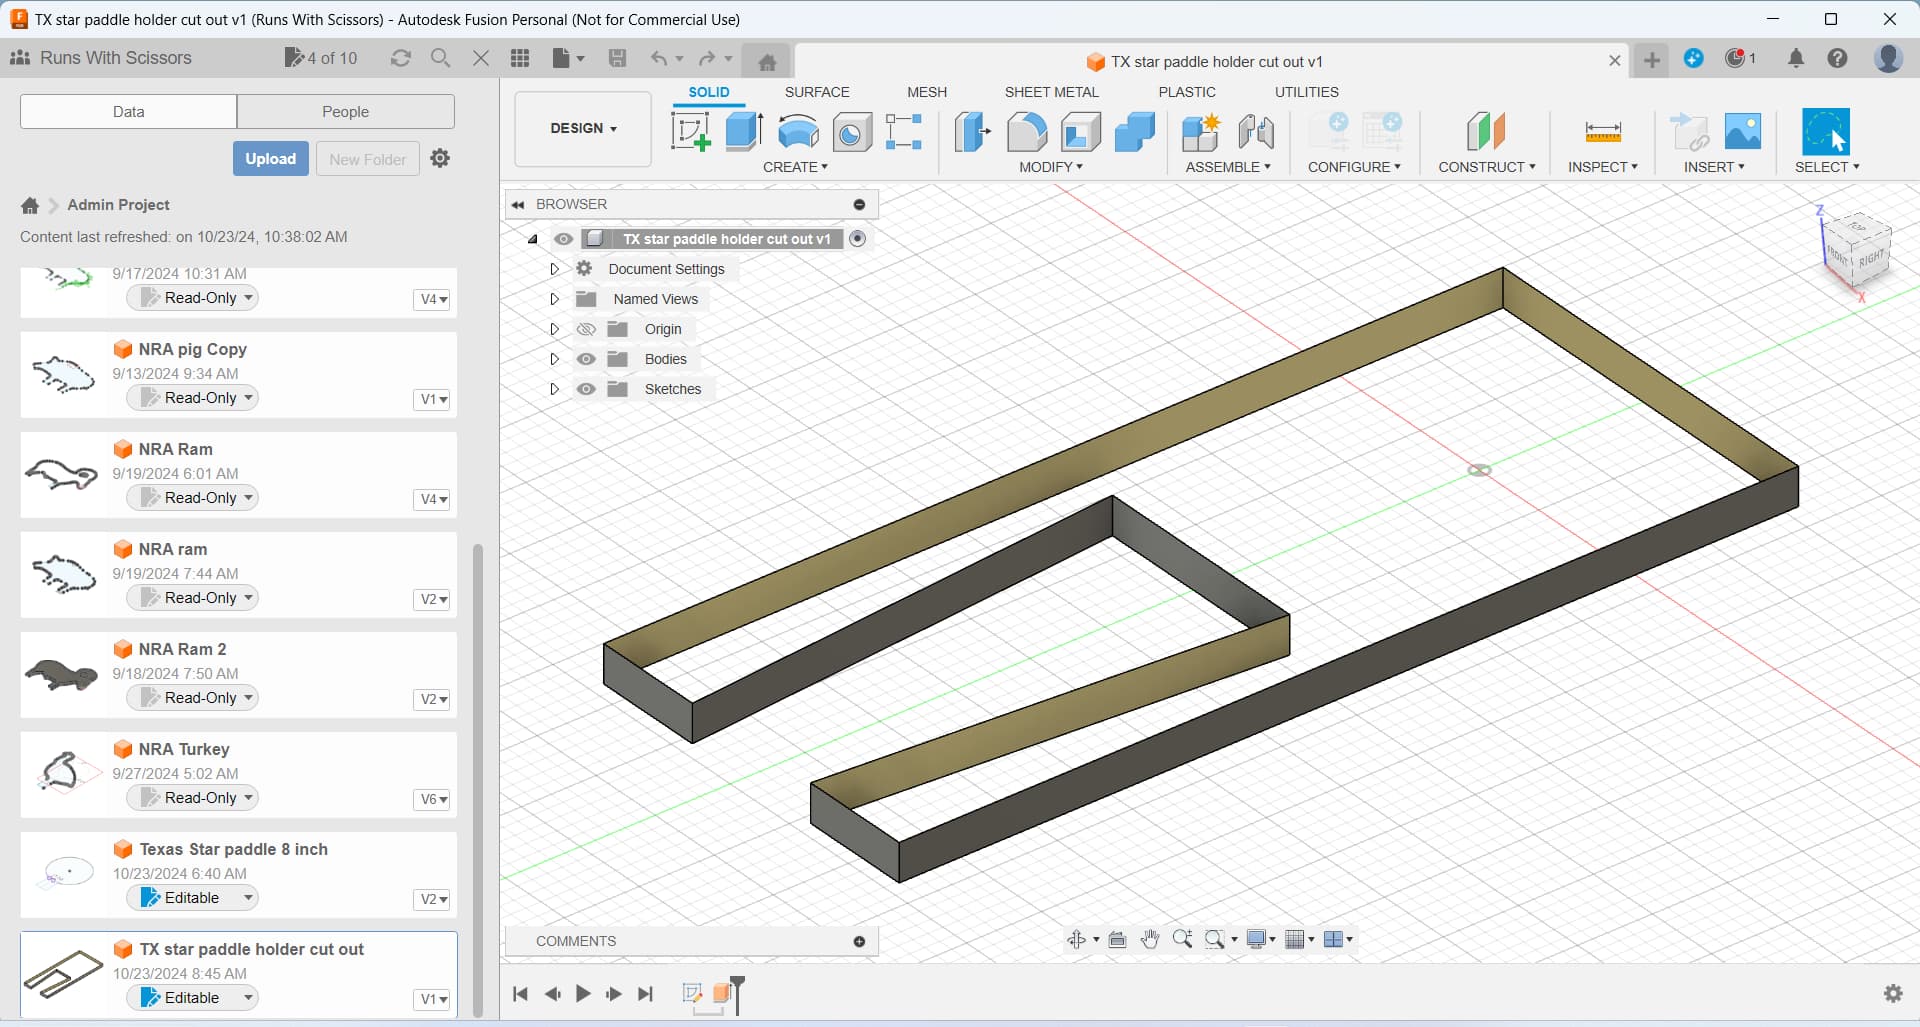Click the Insert Canvas image icon
Screen dimensions: 1920x1027
click(x=1743, y=131)
